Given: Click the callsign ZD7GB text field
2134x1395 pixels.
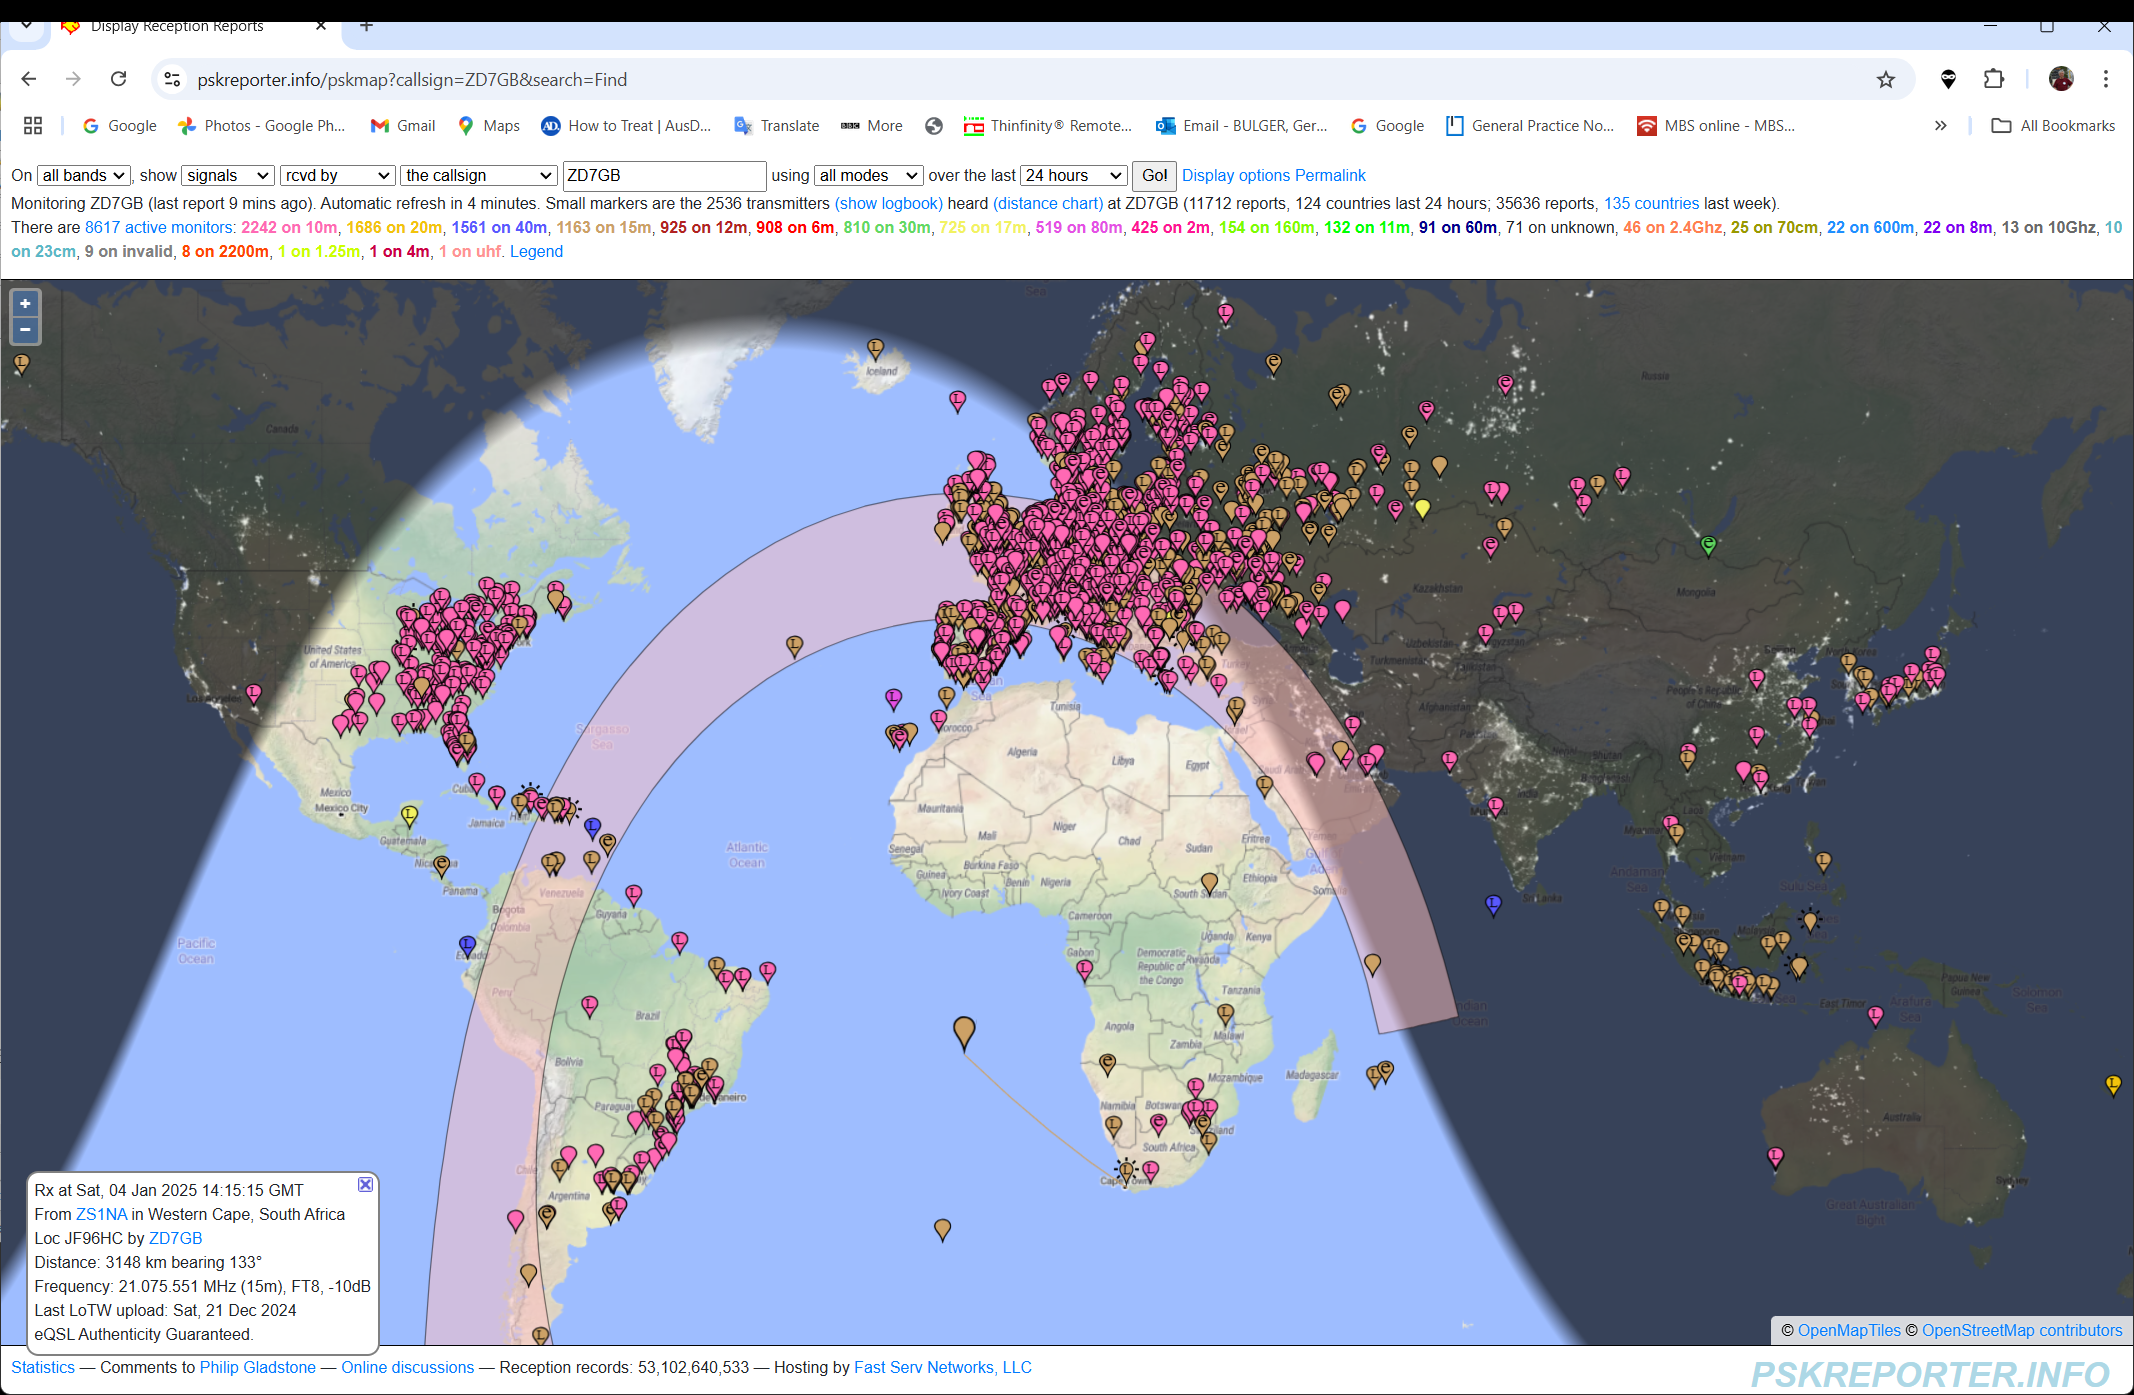Looking at the screenshot, I should point(664,176).
